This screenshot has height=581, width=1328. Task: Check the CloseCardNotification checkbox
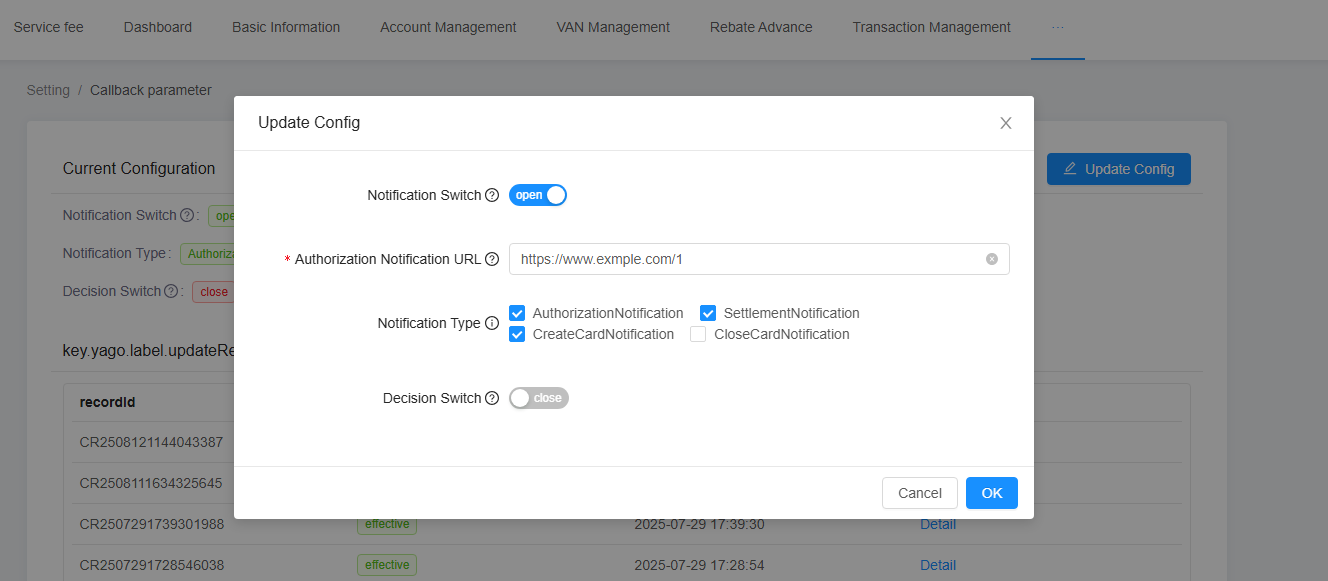698,334
